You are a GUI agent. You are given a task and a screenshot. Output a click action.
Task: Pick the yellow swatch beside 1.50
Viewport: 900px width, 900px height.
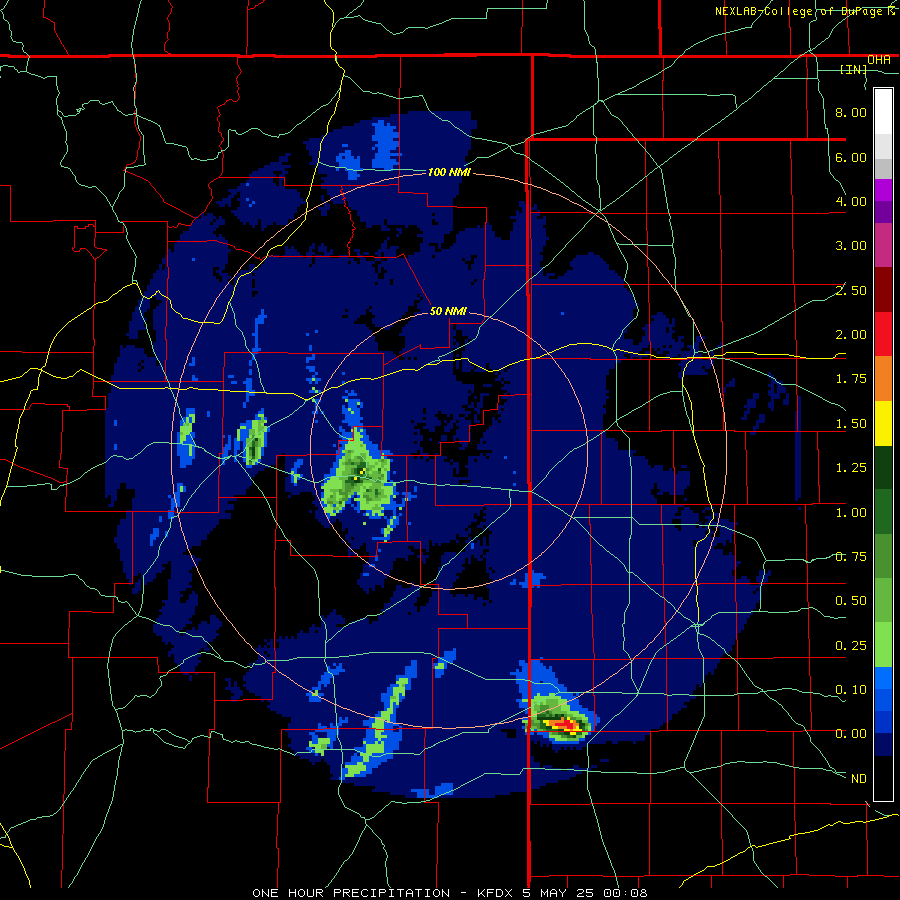click(x=883, y=423)
